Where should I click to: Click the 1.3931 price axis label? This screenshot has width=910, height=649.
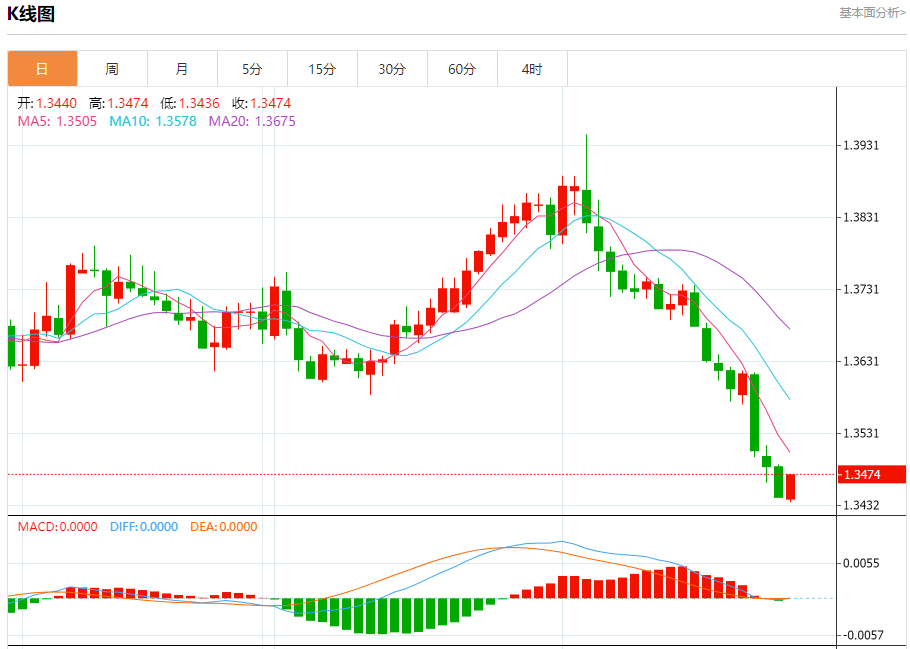pos(861,145)
